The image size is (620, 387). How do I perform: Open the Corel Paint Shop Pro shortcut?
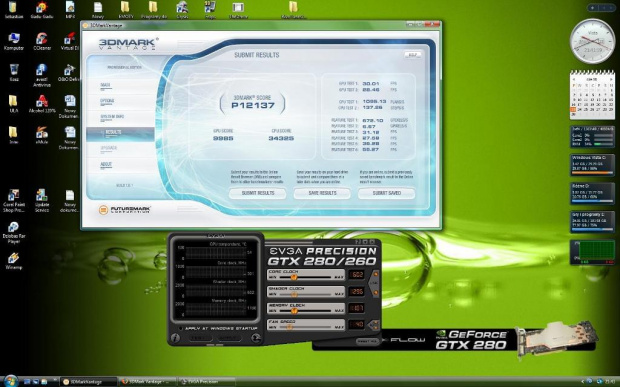14,201
